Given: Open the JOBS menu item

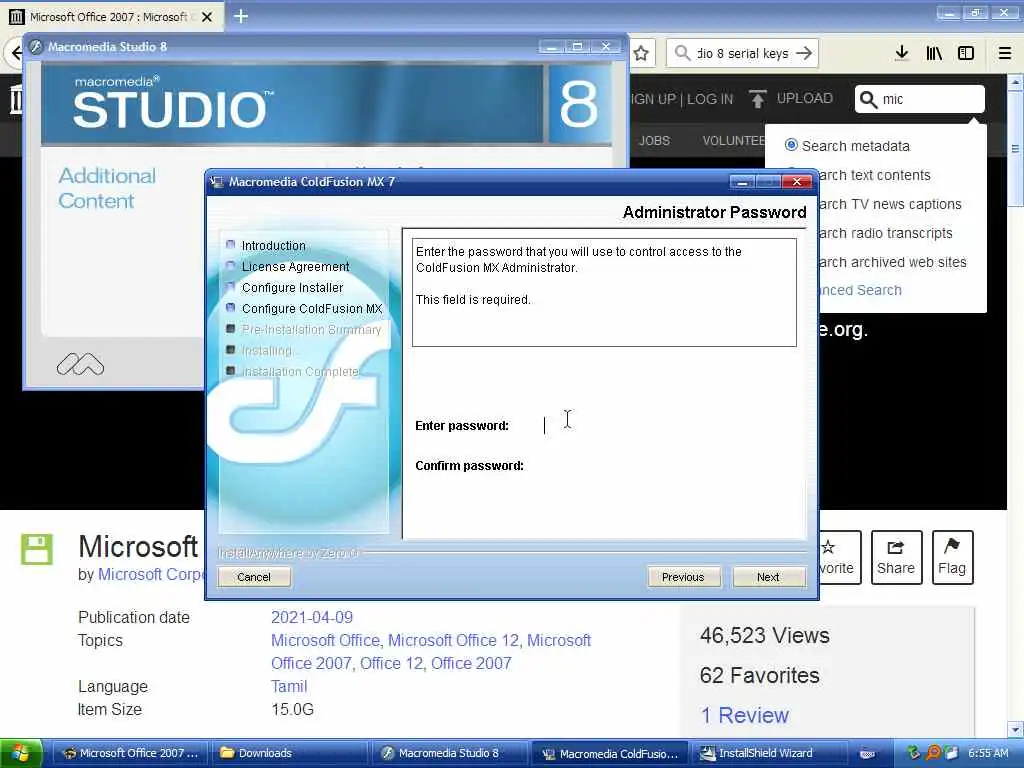Looking at the screenshot, I should 654,140.
